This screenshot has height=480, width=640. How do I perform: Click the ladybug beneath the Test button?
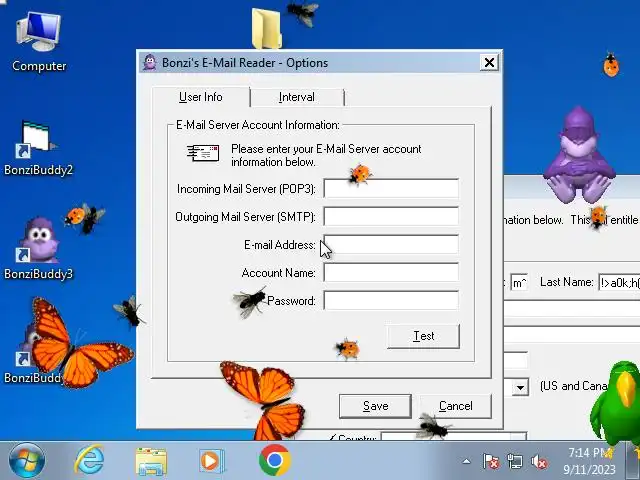click(x=348, y=349)
